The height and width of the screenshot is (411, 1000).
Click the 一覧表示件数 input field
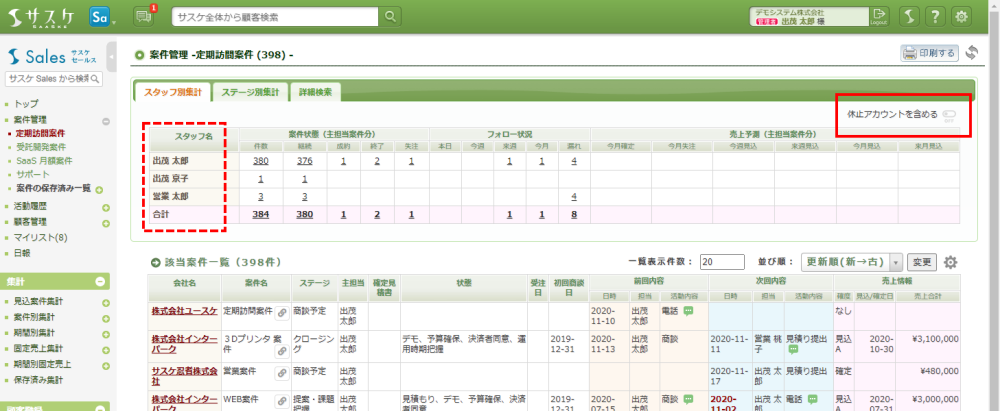coord(720,262)
